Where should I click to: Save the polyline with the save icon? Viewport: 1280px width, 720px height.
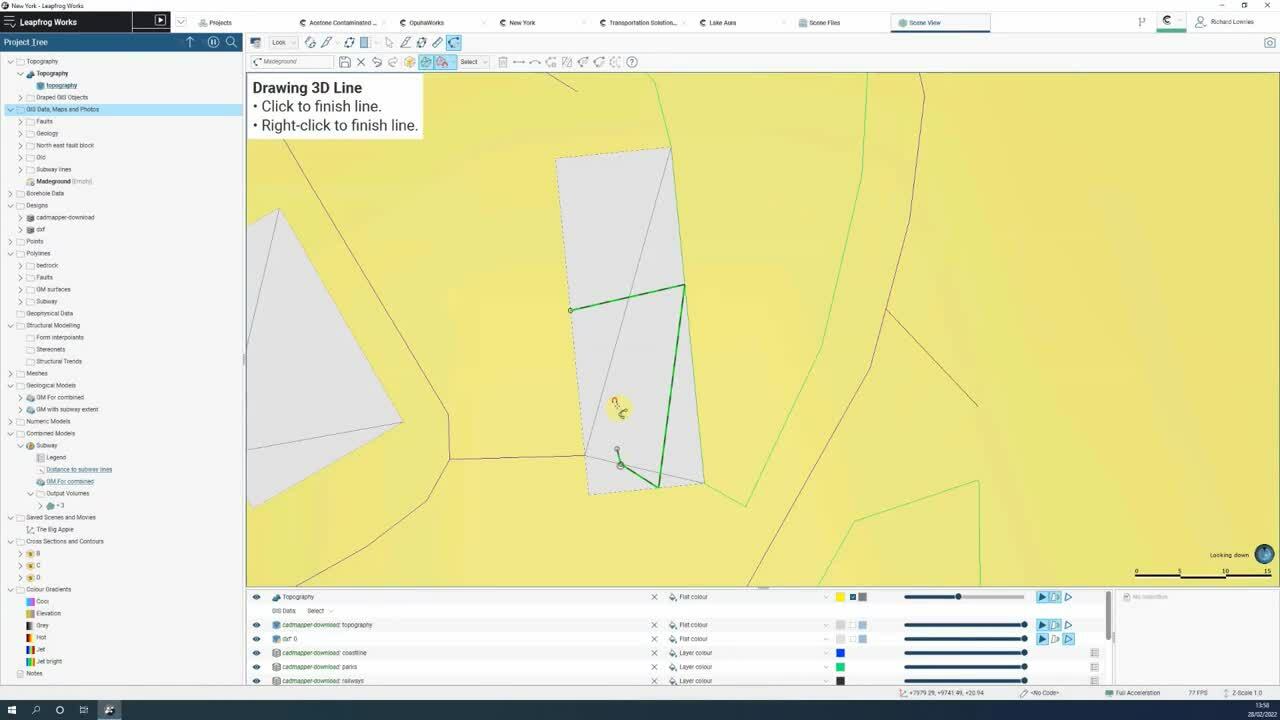[345, 62]
